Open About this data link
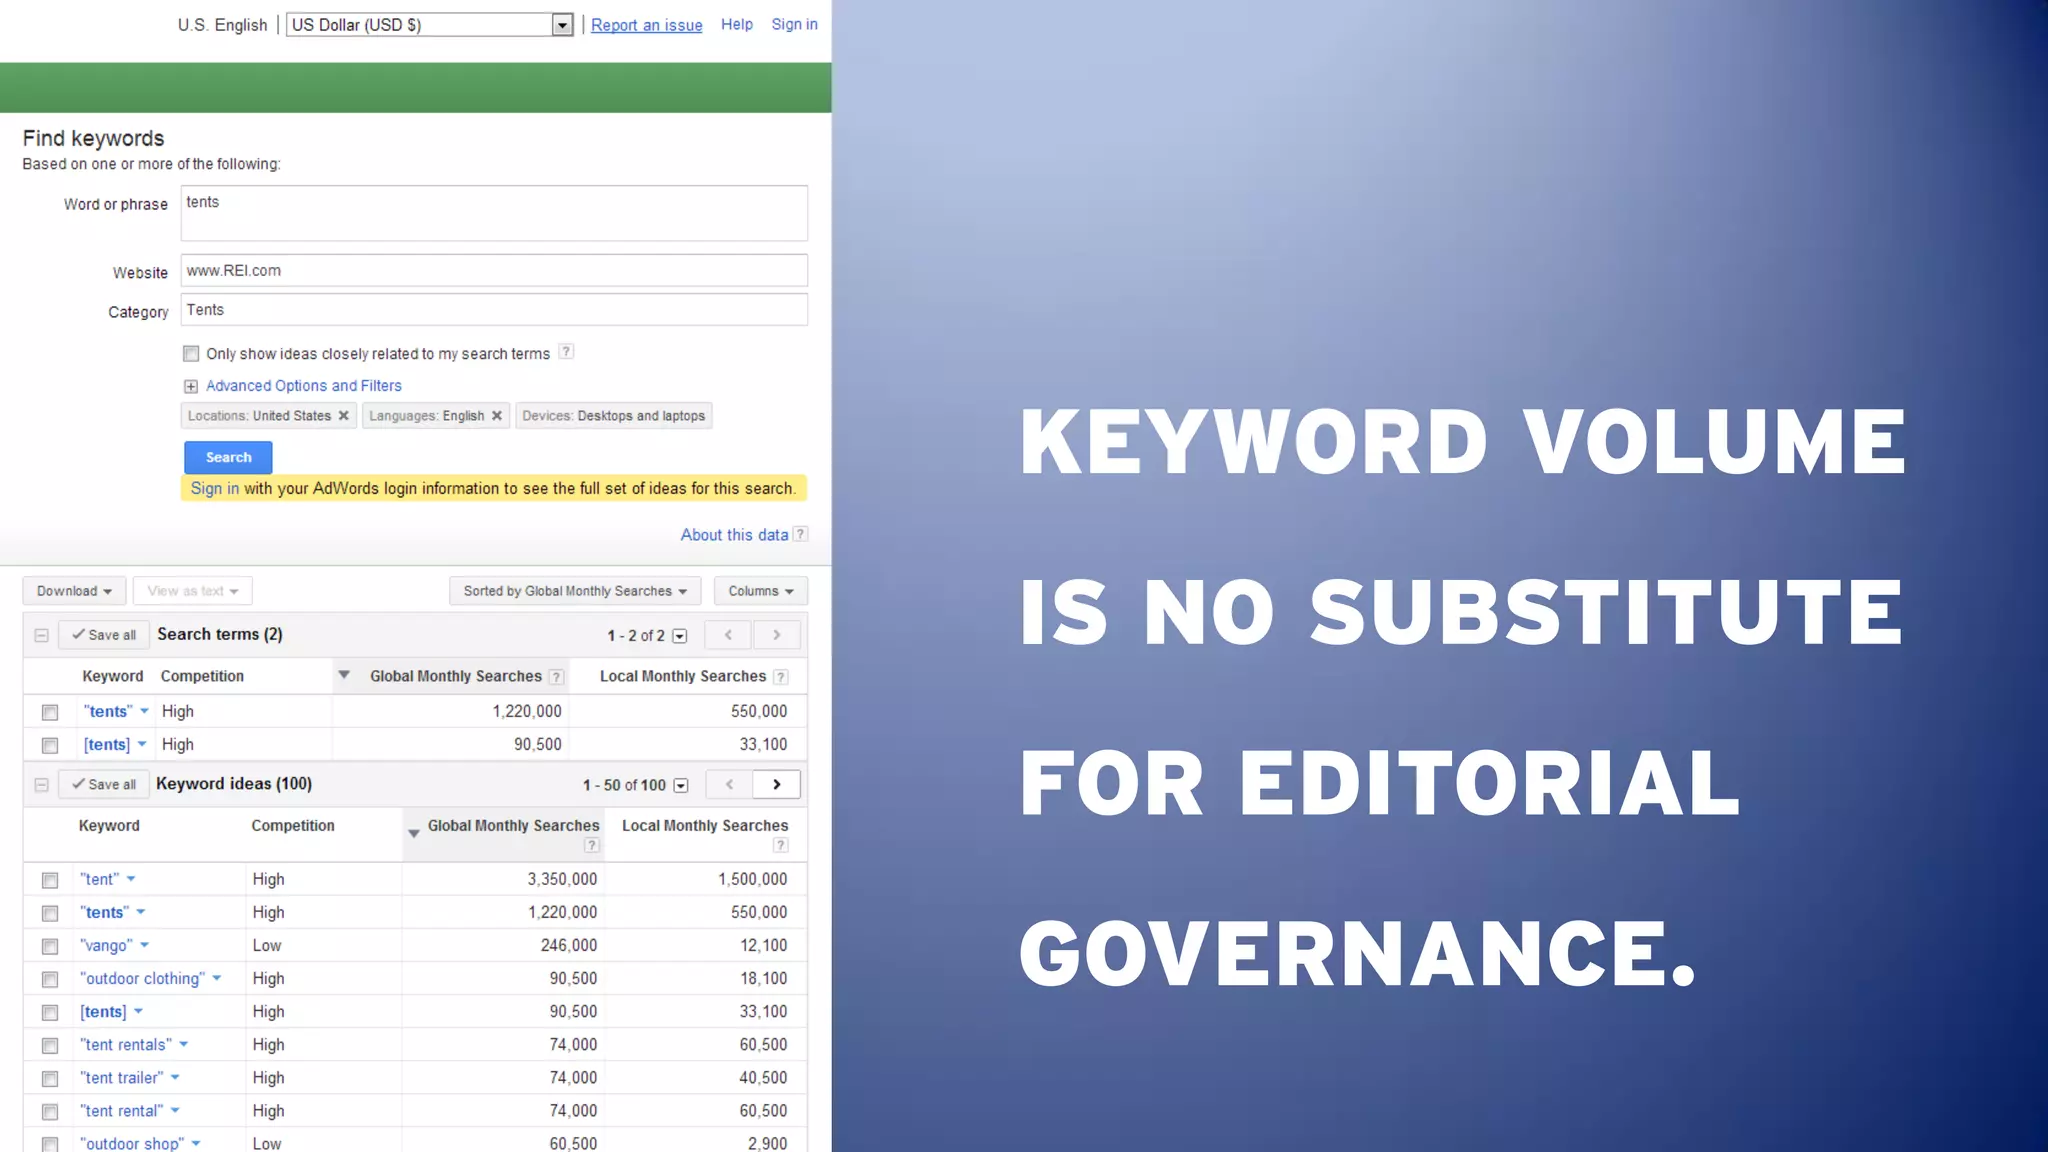 click(x=734, y=535)
